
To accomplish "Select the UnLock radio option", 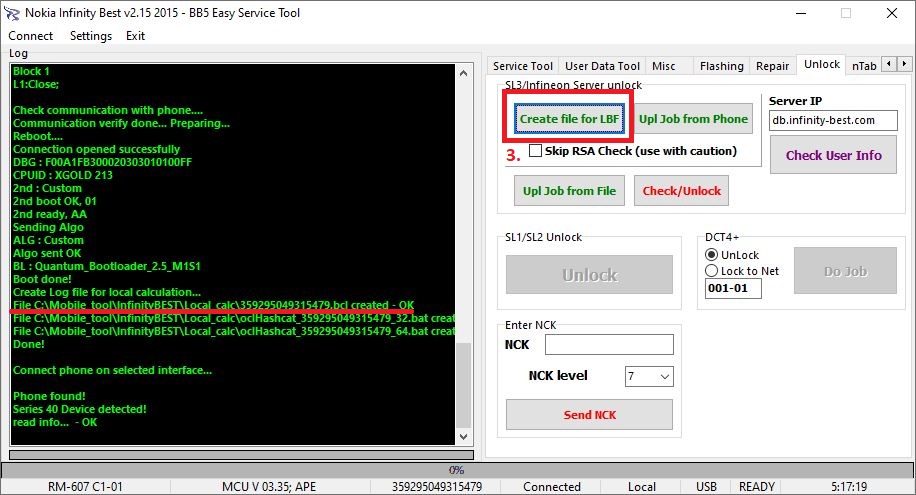I will tap(711, 255).
